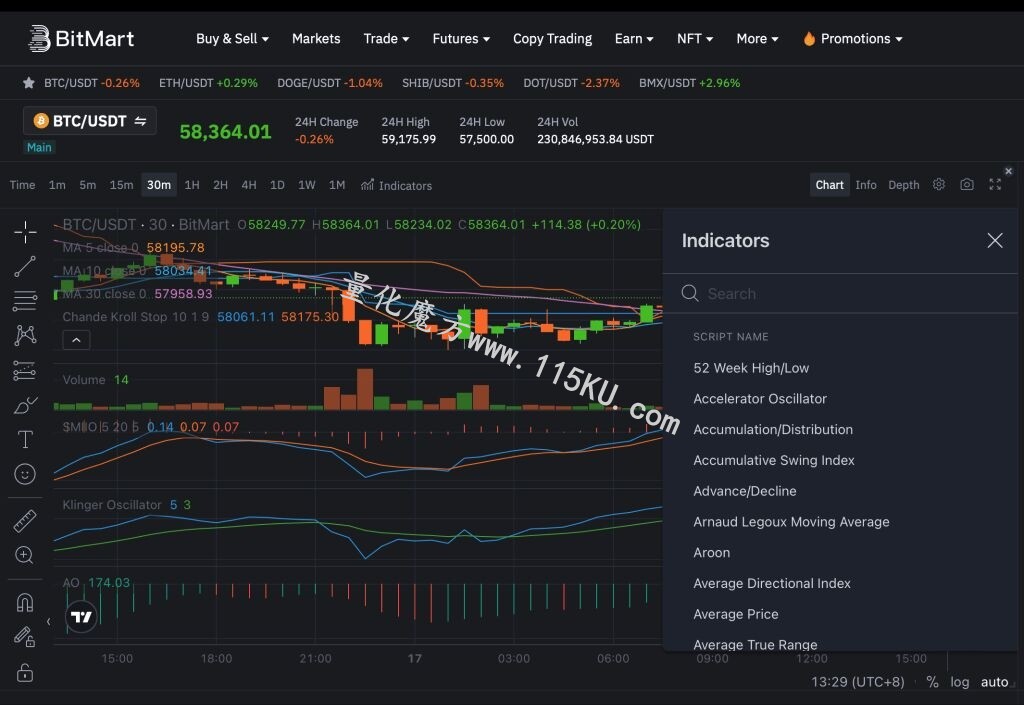The width and height of the screenshot is (1024, 705).
Task: Activate the zoom in tool
Action: (25, 555)
